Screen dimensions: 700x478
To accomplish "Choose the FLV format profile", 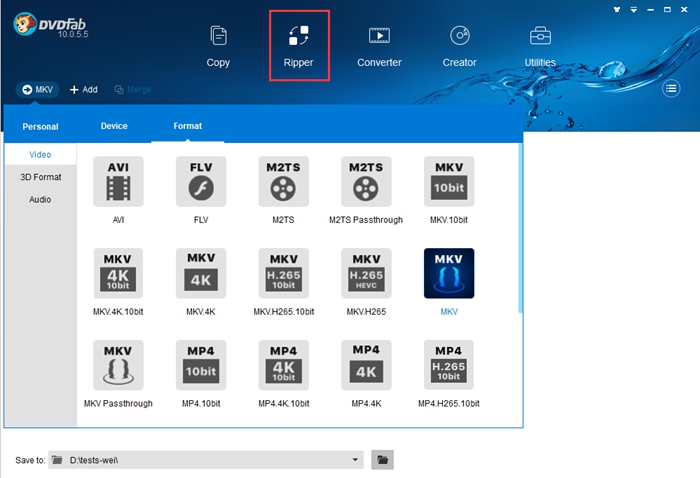I will pos(201,182).
